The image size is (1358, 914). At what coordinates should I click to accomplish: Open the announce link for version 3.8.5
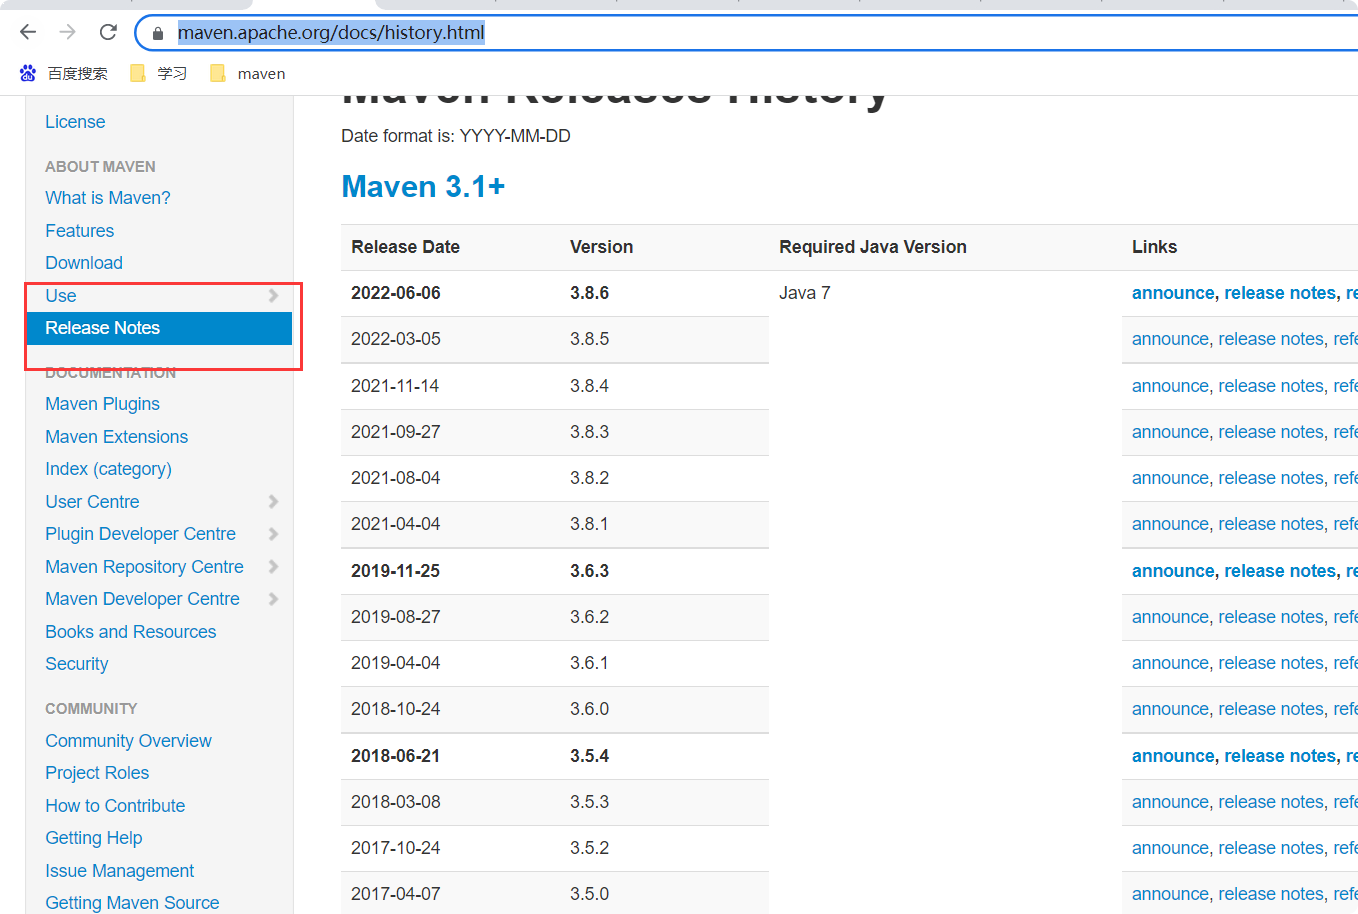pyautogui.click(x=1170, y=339)
